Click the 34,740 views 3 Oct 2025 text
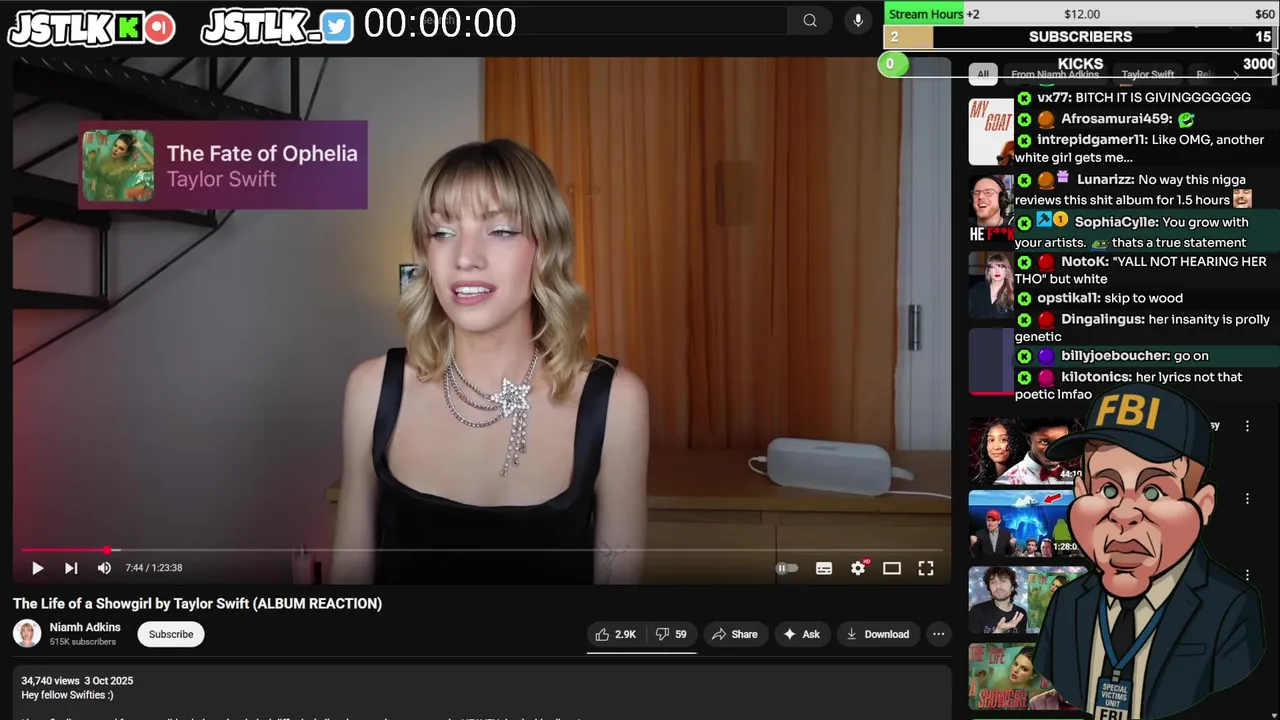The height and width of the screenshot is (720, 1280). click(x=77, y=681)
